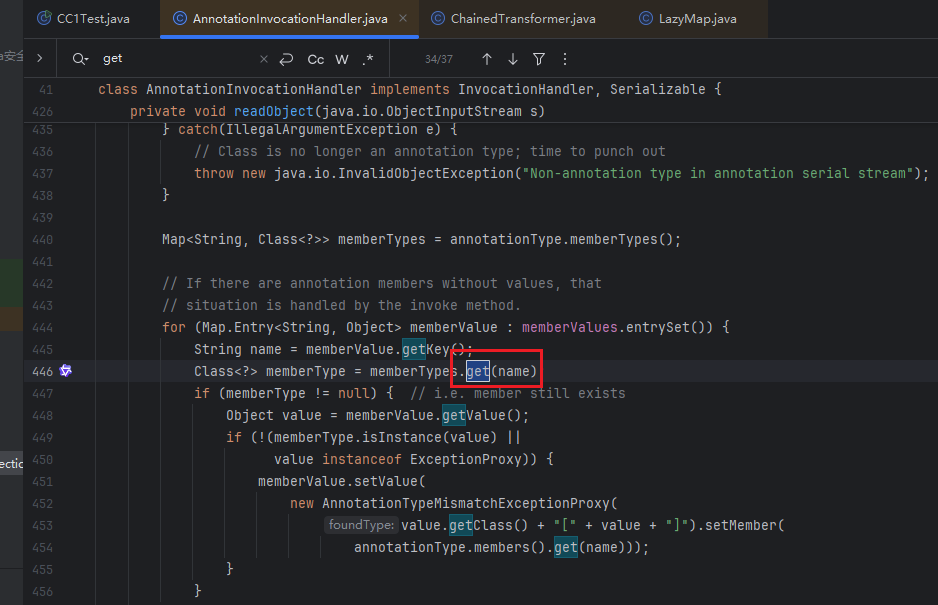Clear the search field text

tap(264, 59)
